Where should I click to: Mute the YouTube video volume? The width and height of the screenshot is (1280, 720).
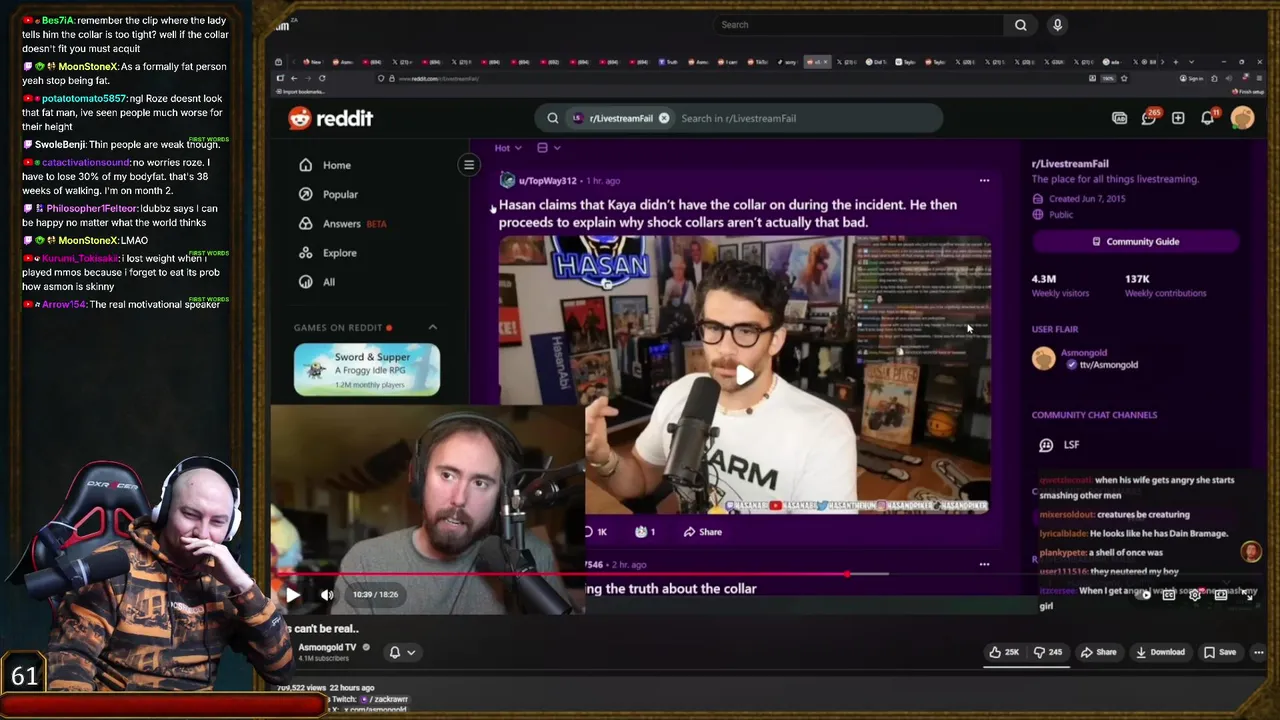(327, 594)
